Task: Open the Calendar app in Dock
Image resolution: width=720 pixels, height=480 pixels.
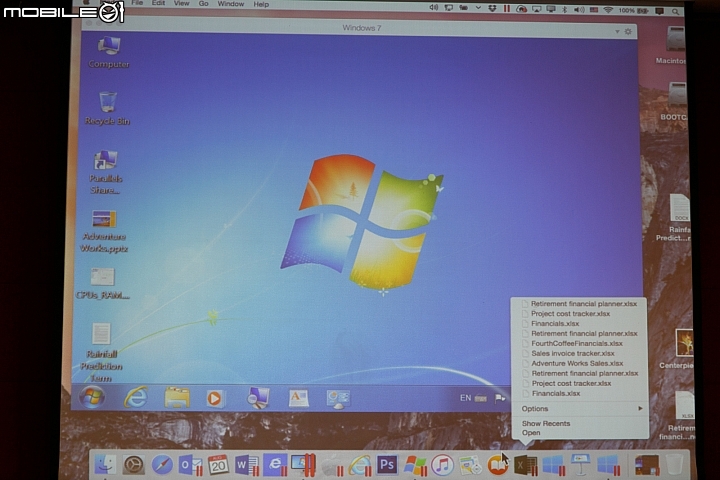Action: click(218, 465)
